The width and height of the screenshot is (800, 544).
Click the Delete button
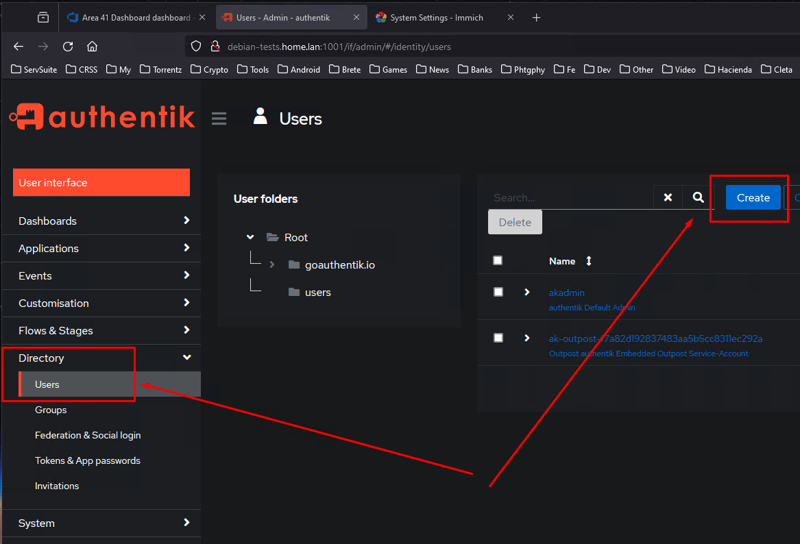[x=515, y=222]
